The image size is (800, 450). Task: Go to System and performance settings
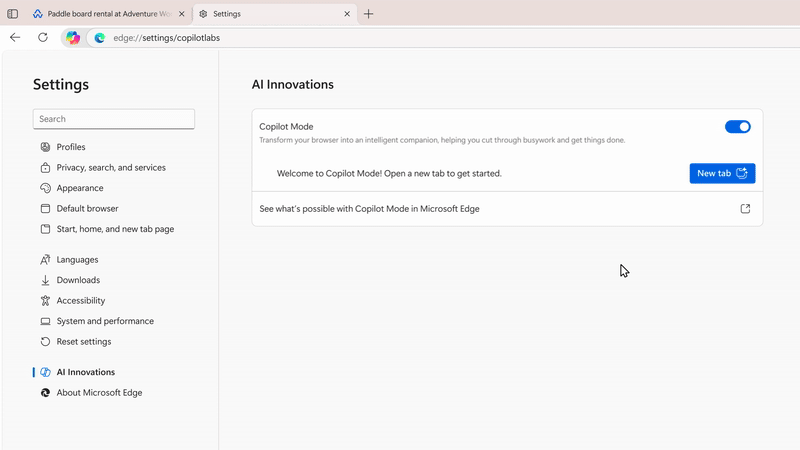(x=105, y=321)
